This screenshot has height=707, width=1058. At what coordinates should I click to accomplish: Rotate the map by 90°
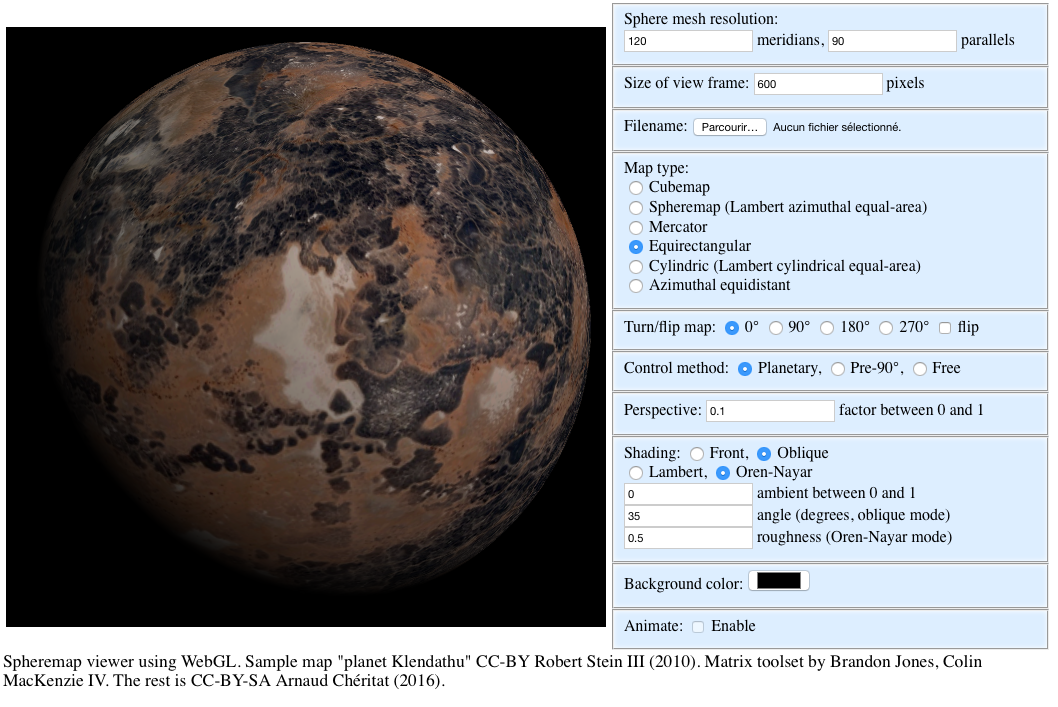tap(776, 328)
